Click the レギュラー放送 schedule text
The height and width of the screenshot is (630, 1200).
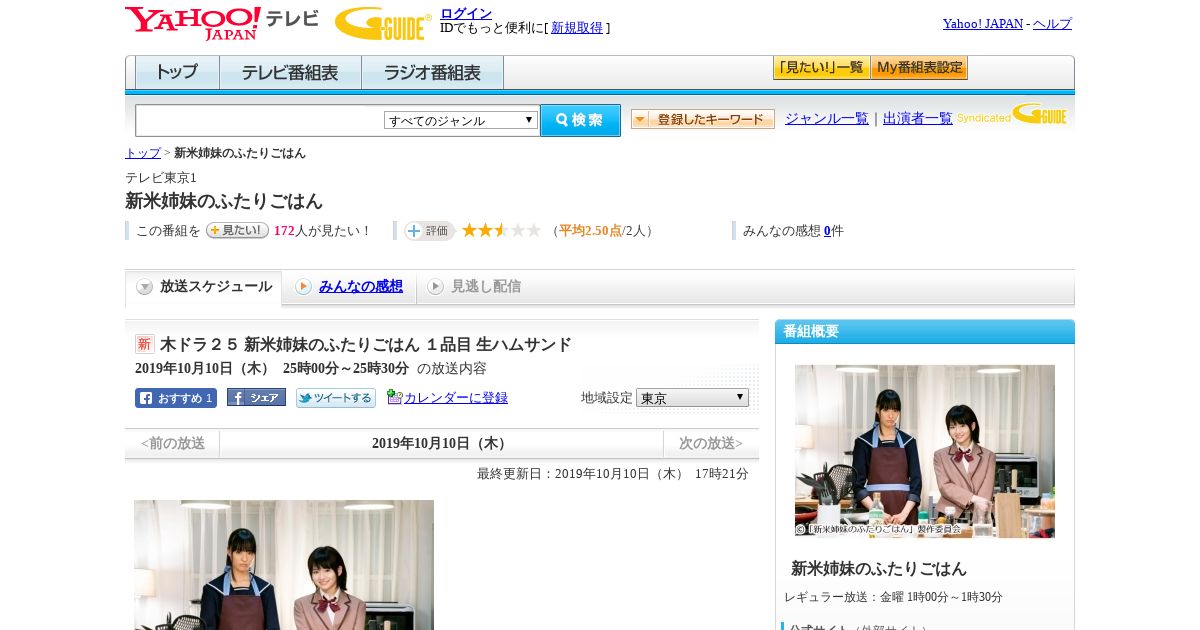[893, 597]
